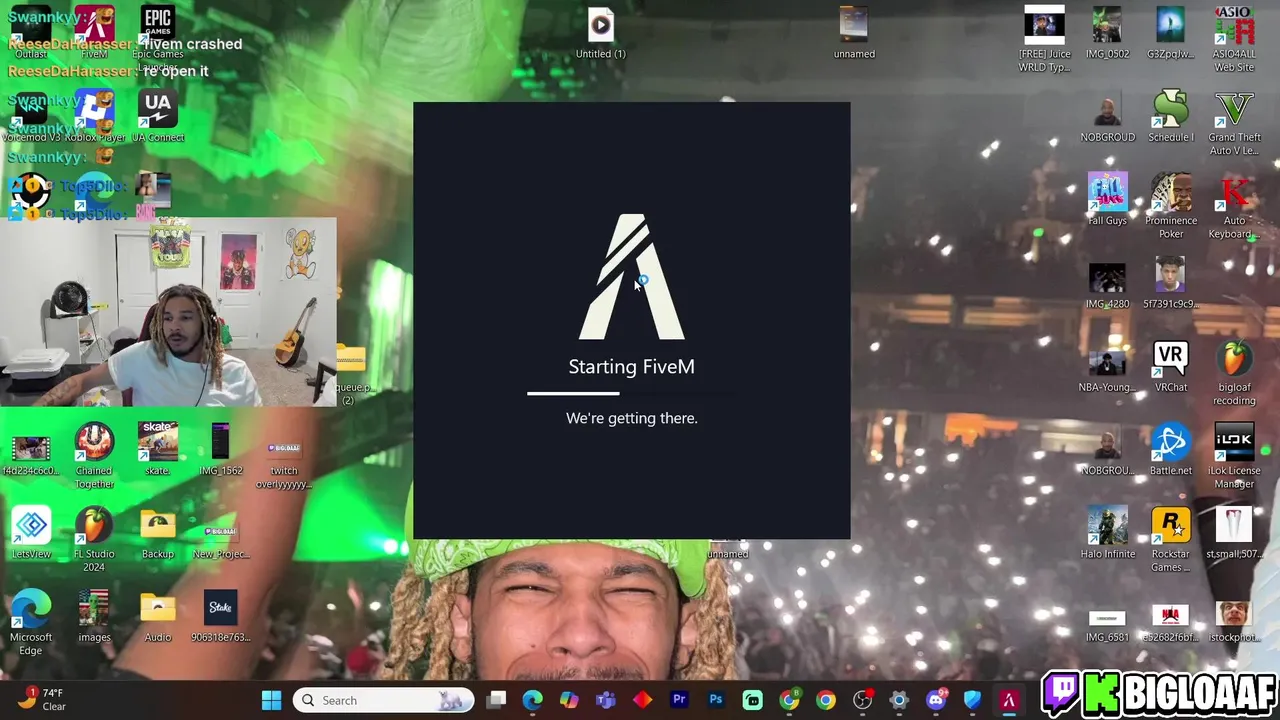1280x720 pixels.
Task: Launch the Fall Guys shortcut
Action: point(1107,199)
